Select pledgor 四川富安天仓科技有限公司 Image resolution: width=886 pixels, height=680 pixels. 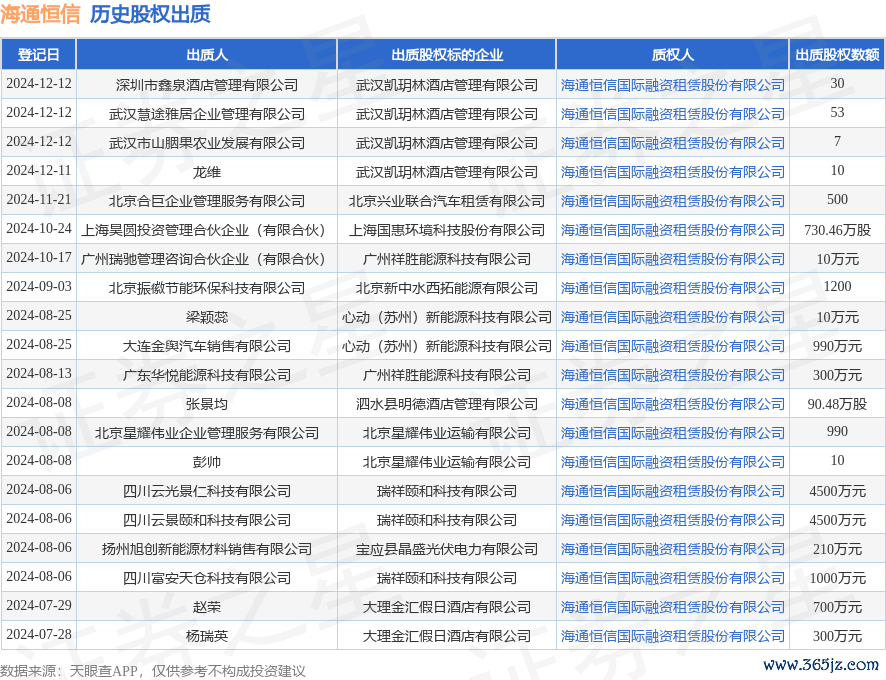[207, 578]
